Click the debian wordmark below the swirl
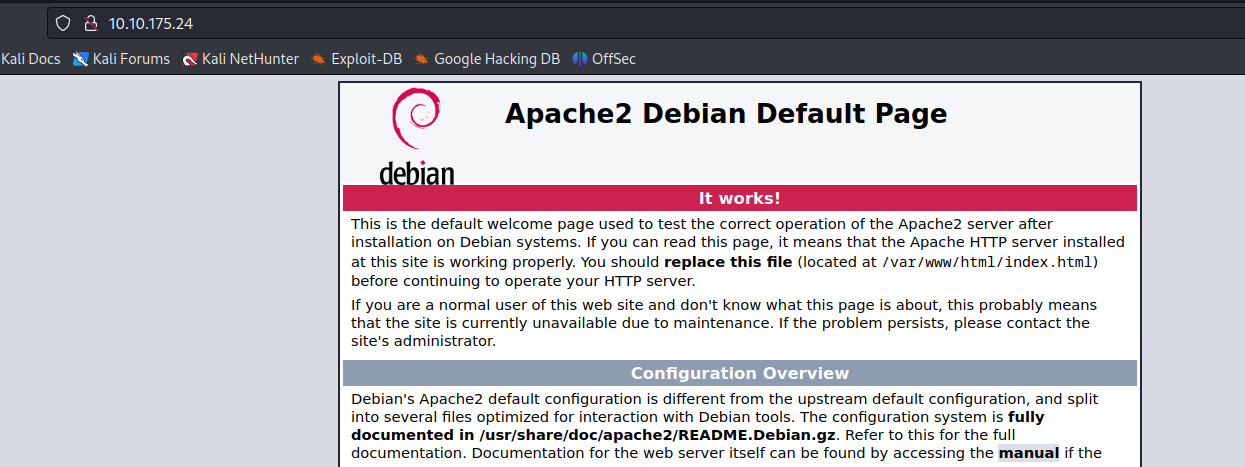This screenshot has height=467, width=1245. (x=417, y=172)
